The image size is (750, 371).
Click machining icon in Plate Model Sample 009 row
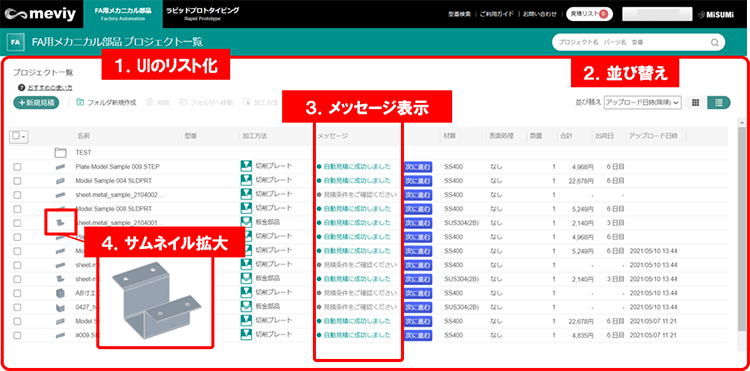pos(245,166)
